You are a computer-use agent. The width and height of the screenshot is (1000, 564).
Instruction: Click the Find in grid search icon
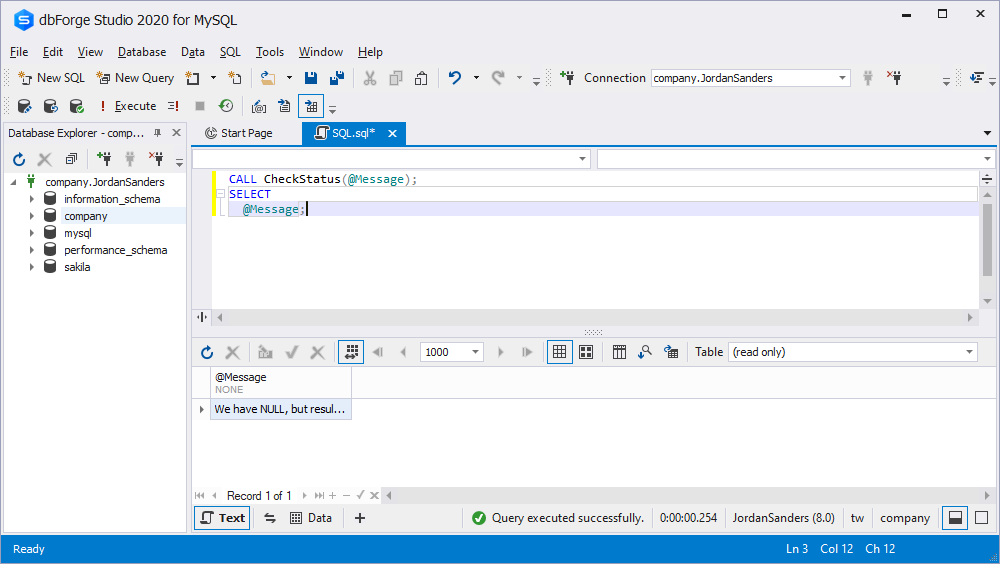(x=645, y=352)
